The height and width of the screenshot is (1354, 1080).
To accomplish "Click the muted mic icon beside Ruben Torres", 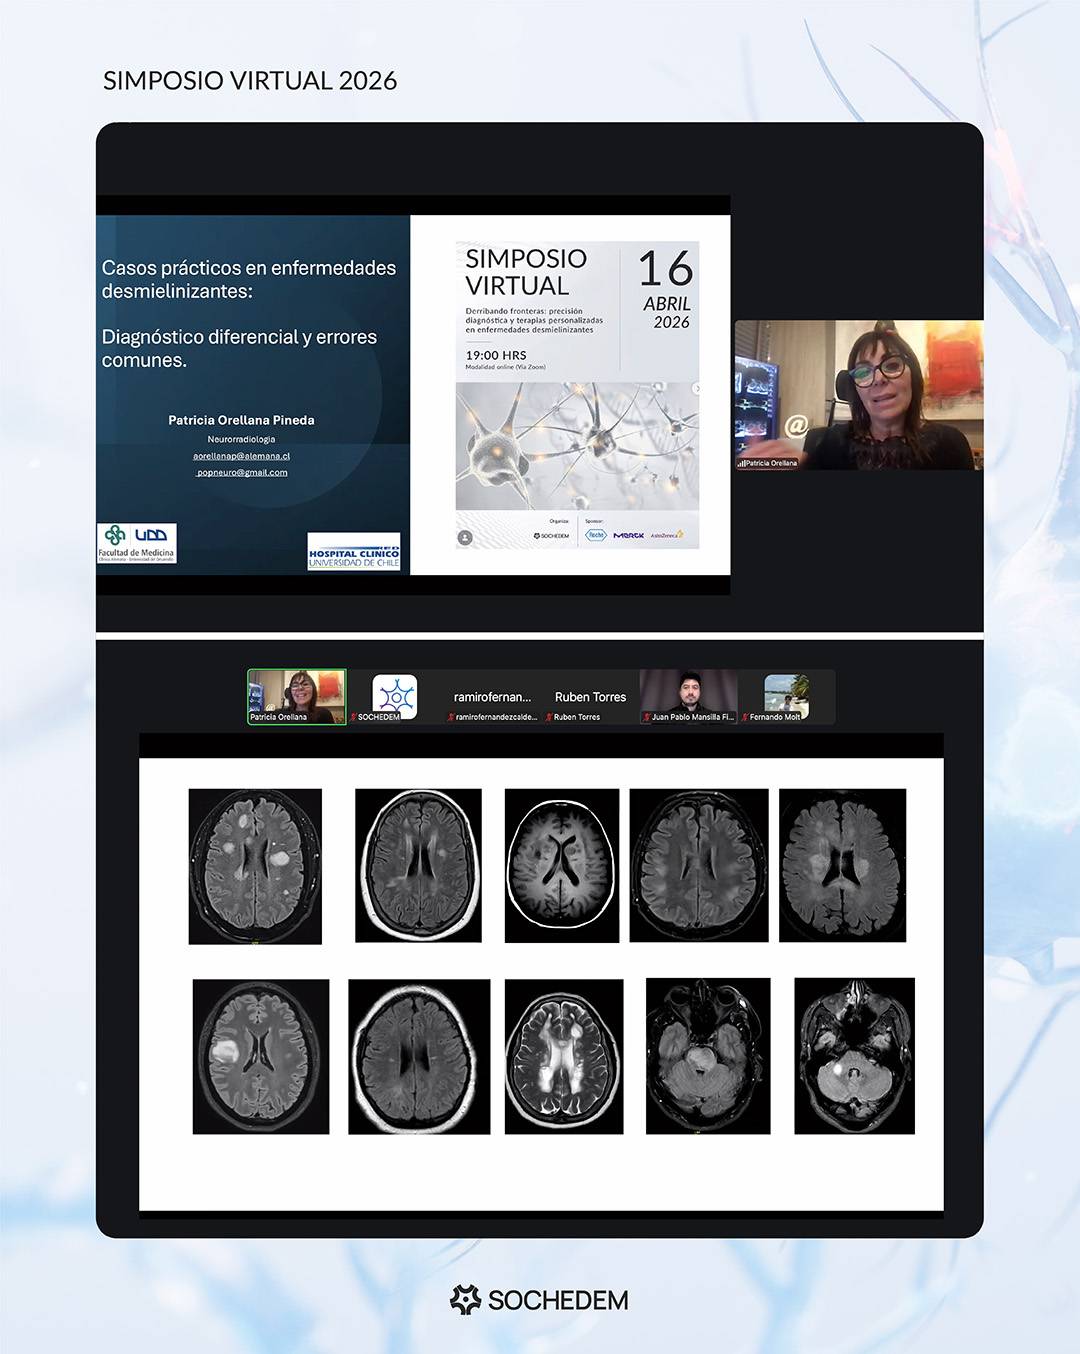I will (x=549, y=717).
